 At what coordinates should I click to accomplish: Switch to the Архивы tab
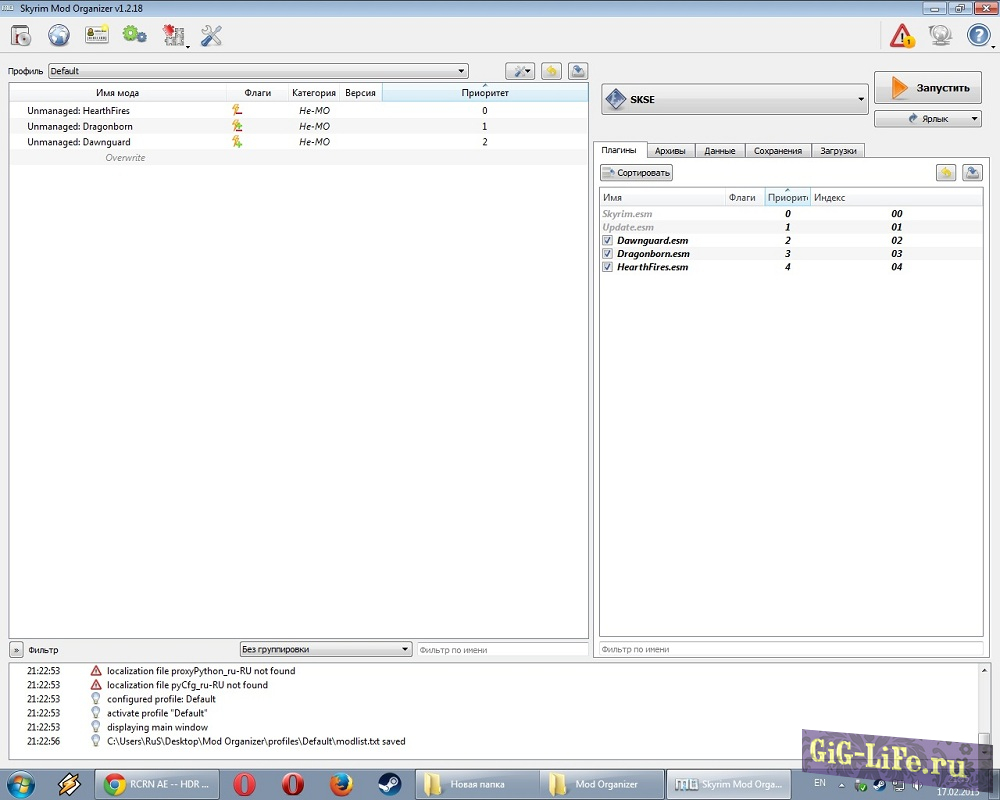click(670, 150)
